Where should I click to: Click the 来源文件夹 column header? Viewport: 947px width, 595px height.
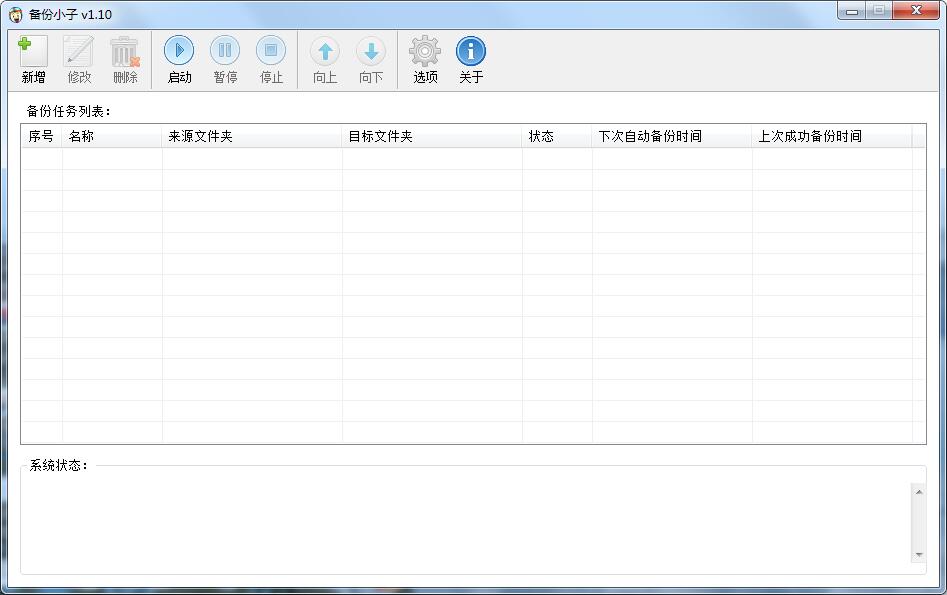click(x=252, y=137)
